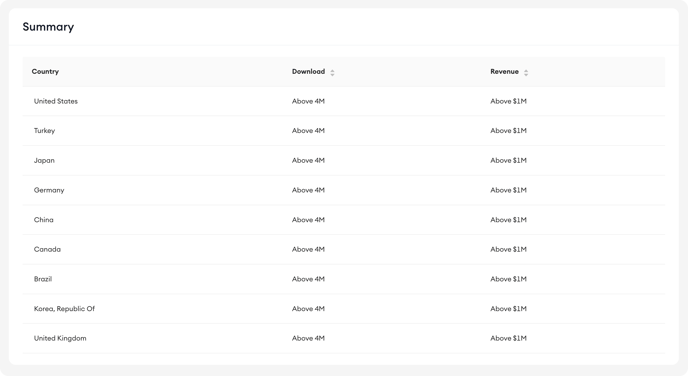
Task: Click the Download column header label
Action: (308, 72)
